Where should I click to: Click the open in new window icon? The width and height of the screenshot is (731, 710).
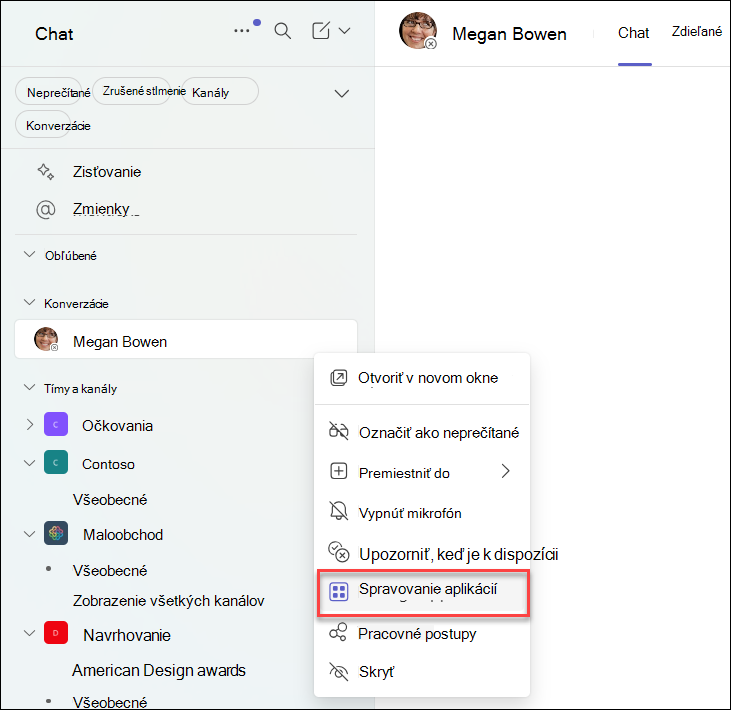339,378
